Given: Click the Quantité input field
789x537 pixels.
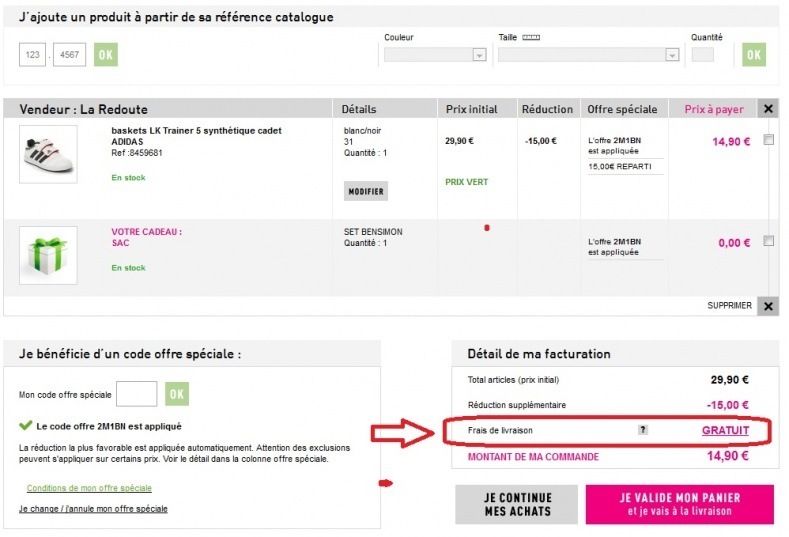Looking at the screenshot, I should click(703, 55).
